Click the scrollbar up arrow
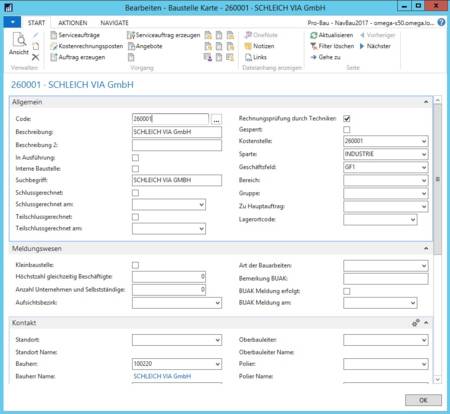The width and height of the screenshot is (450, 414). 438,100
